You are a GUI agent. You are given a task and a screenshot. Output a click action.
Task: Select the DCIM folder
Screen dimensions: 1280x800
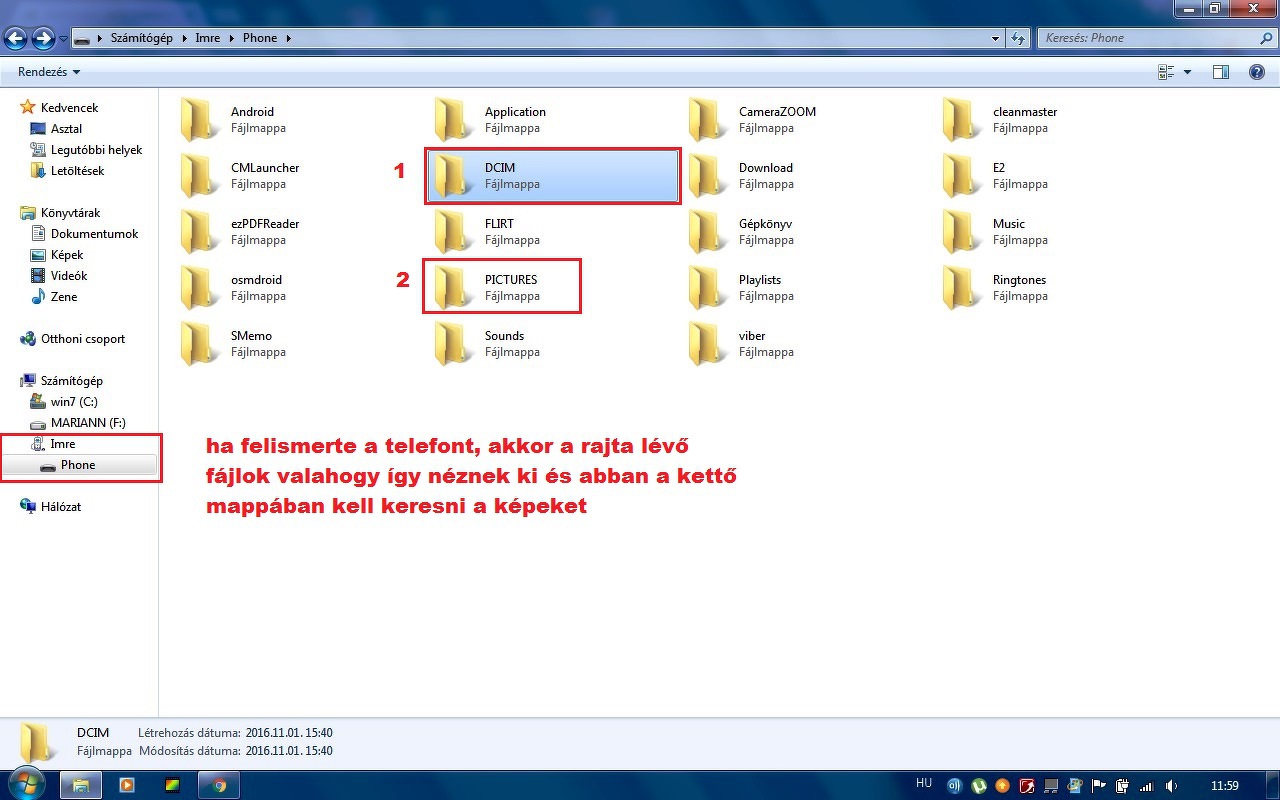click(x=553, y=176)
